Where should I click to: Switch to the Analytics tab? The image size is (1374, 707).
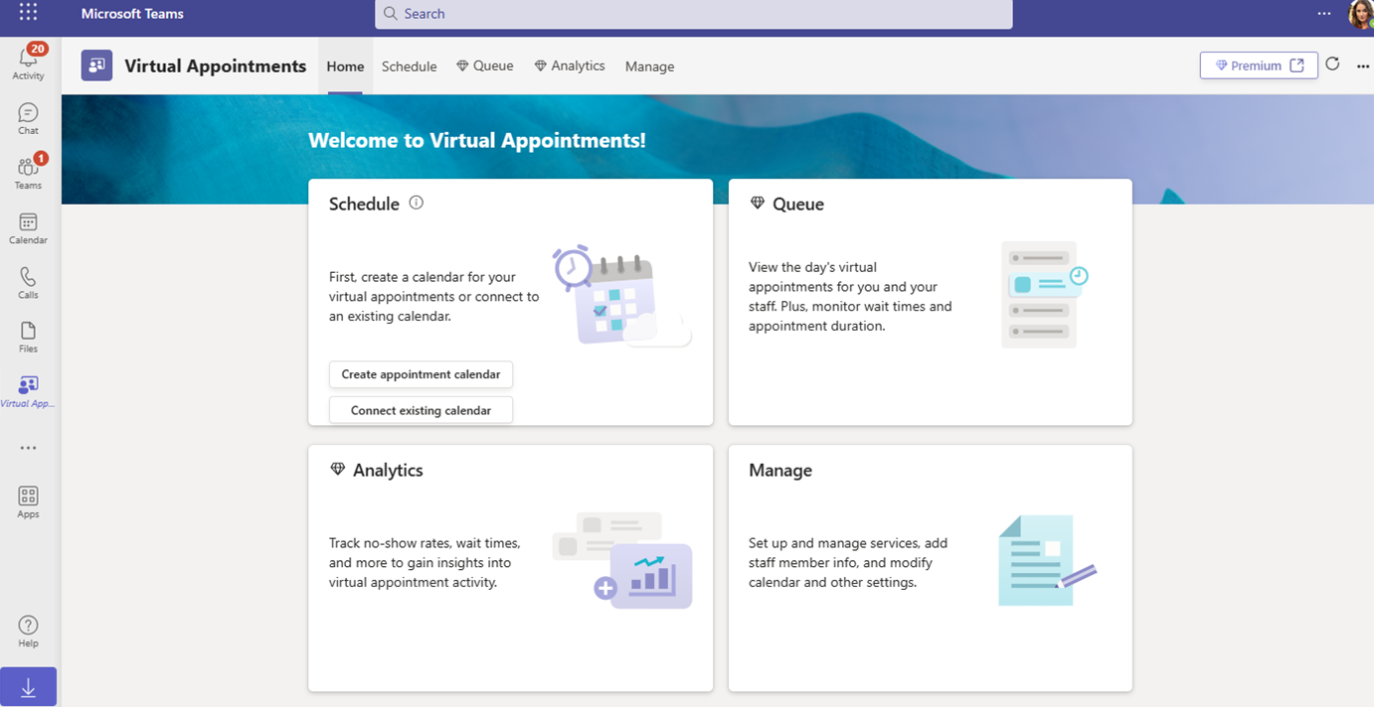(569, 66)
